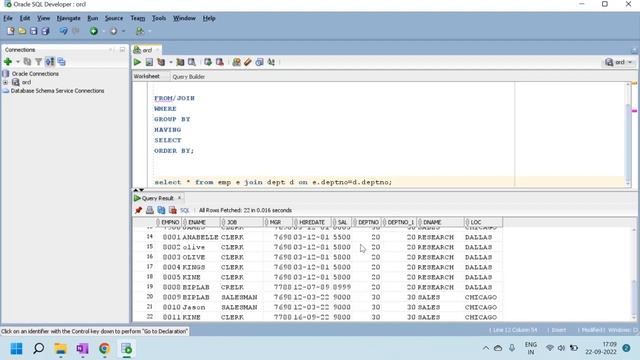This screenshot has width=640, height=360.
Task: Select the Worksheet tab
Action: point(147,76)
